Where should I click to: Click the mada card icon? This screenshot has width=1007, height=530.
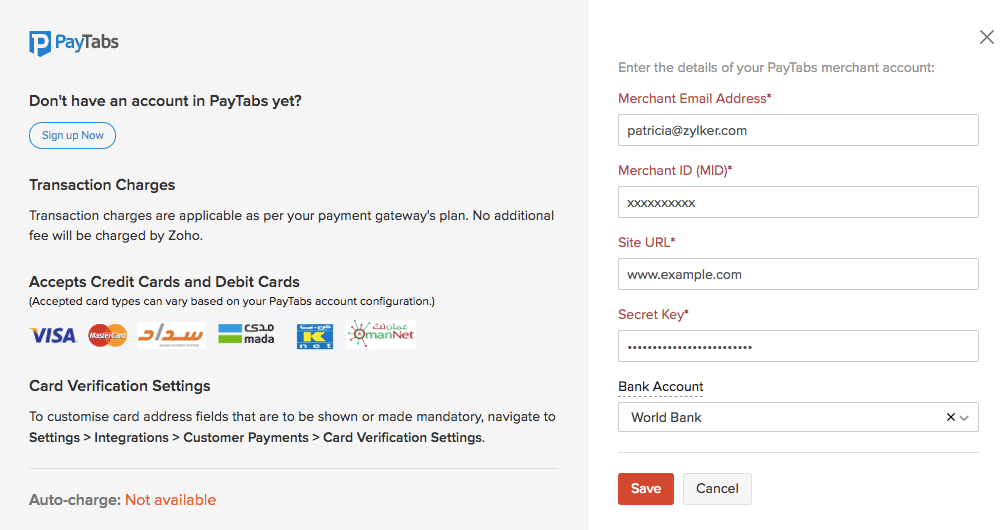(245, 335)
